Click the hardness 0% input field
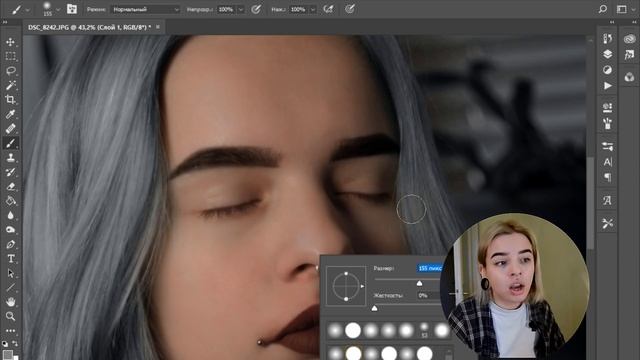Image resolution: width=640 pixels, height=360 pixels. [429, 295]
